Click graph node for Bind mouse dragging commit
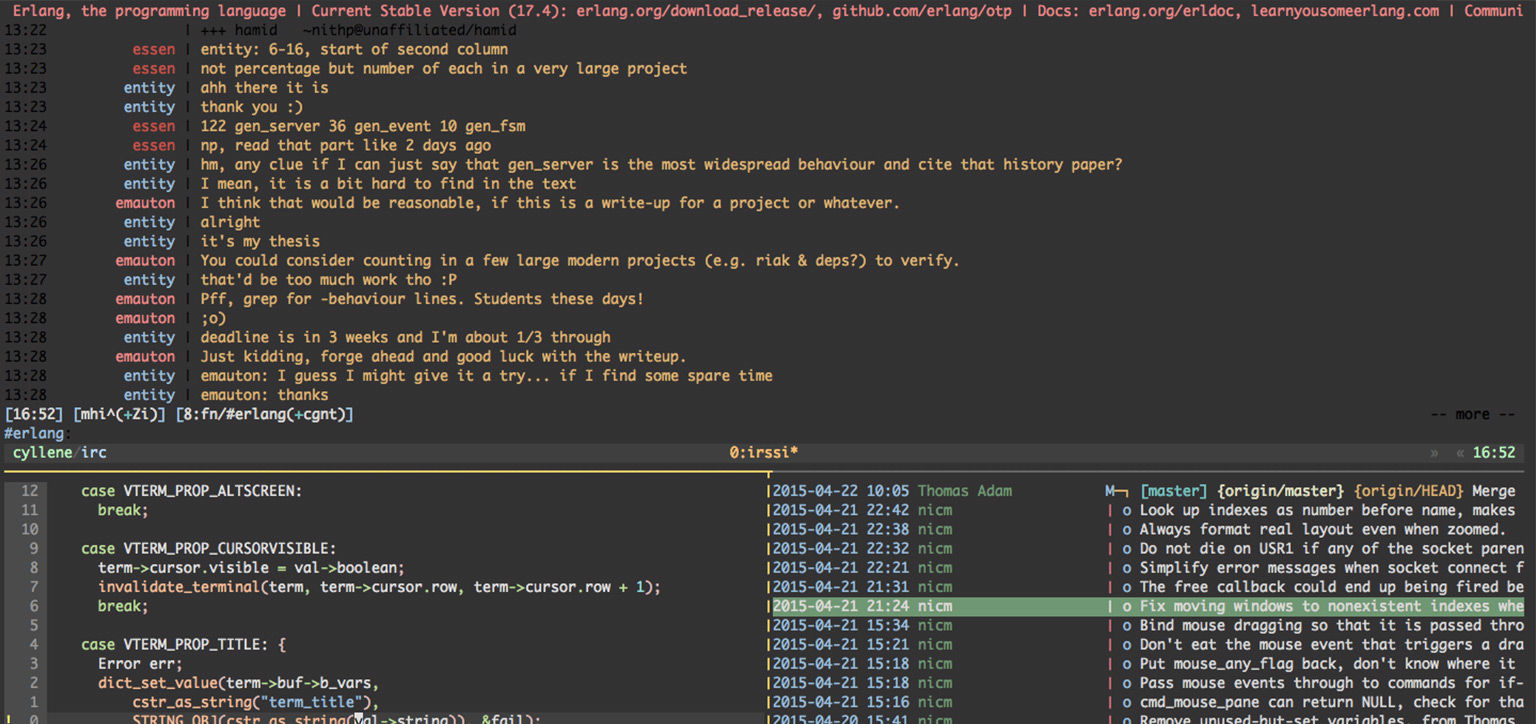 (1127, 625)
